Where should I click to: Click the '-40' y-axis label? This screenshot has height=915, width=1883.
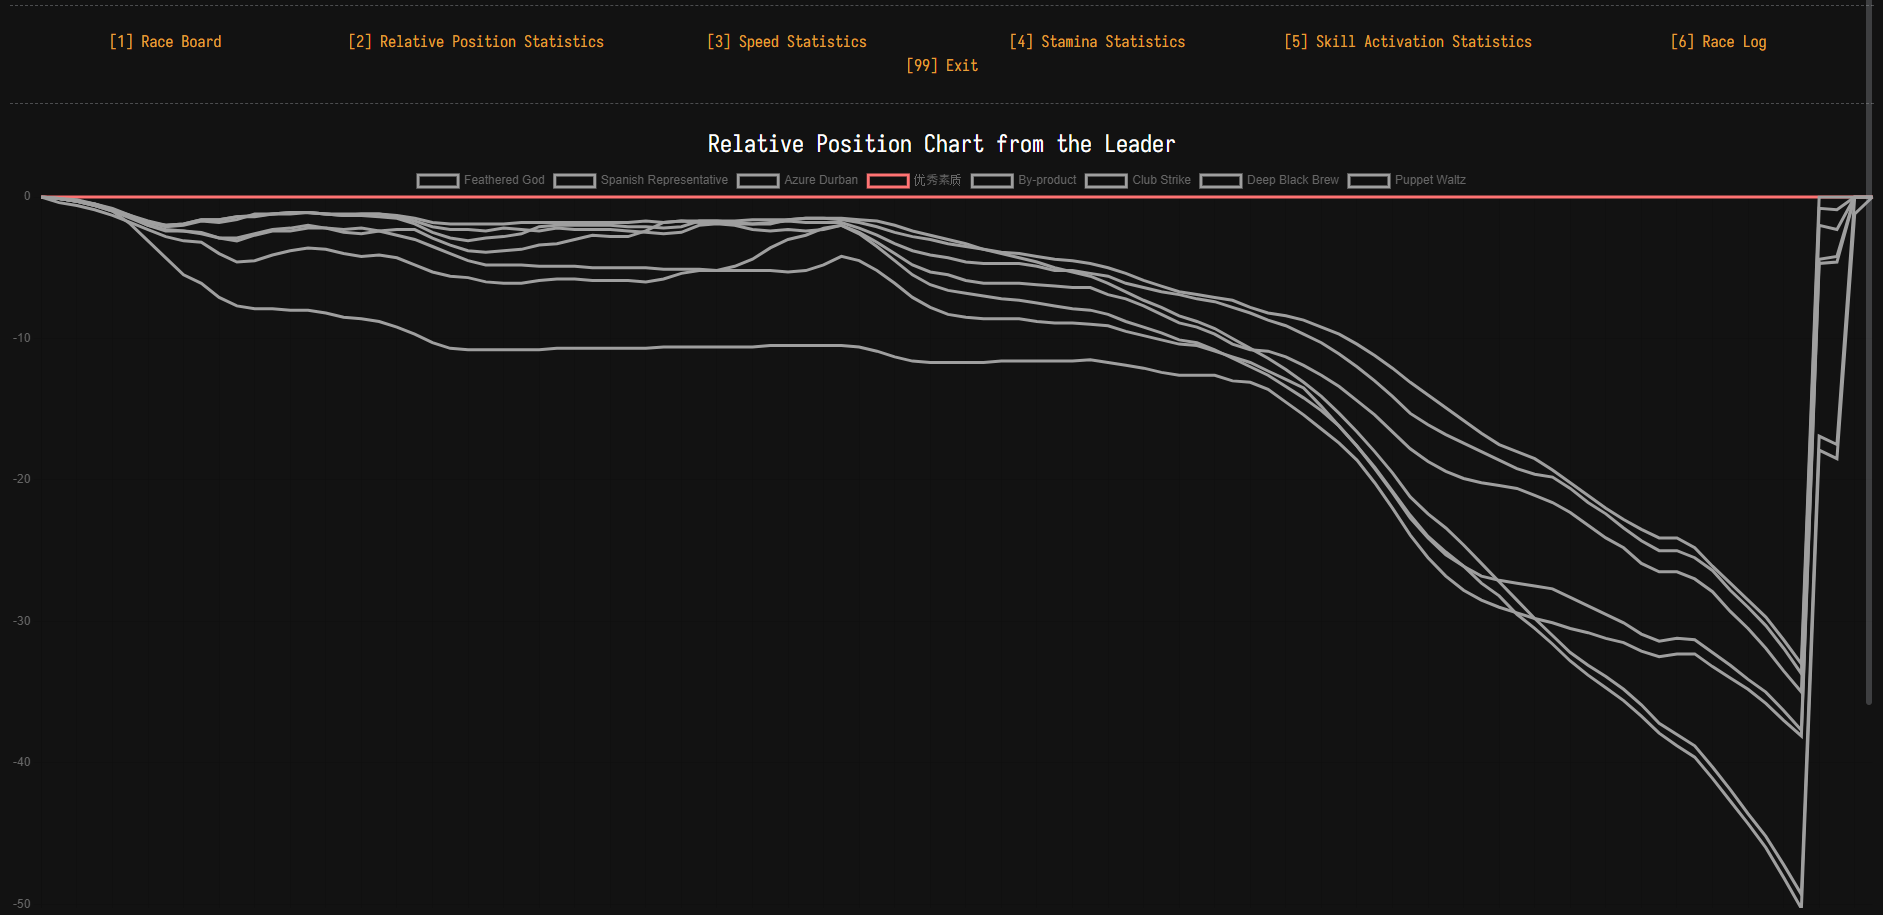22,762
